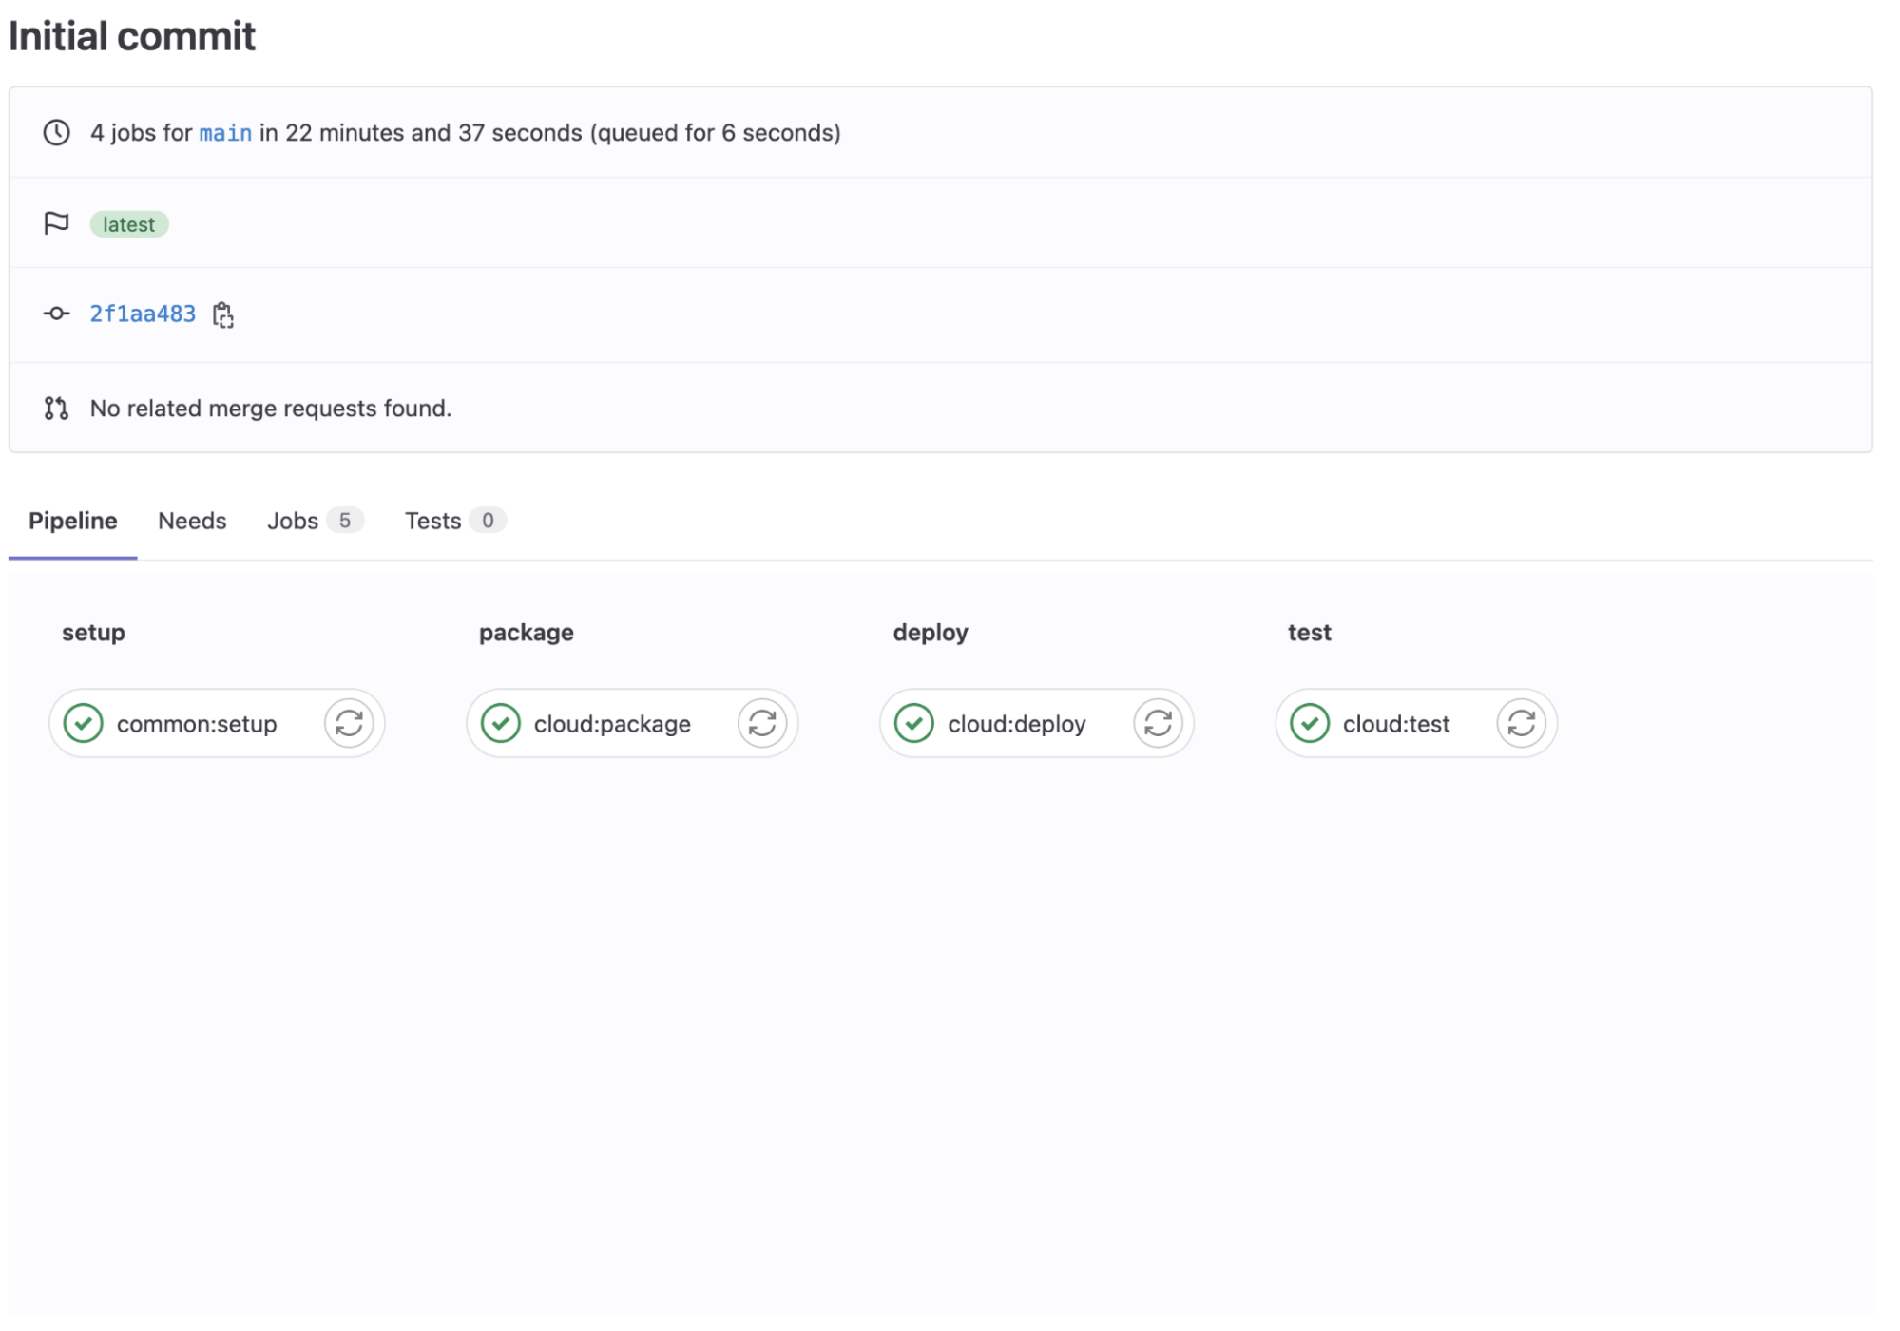The image size is (1900, 1331).
Task: Click the flag icon next to latest badge
Action: (x=57, y=223)
